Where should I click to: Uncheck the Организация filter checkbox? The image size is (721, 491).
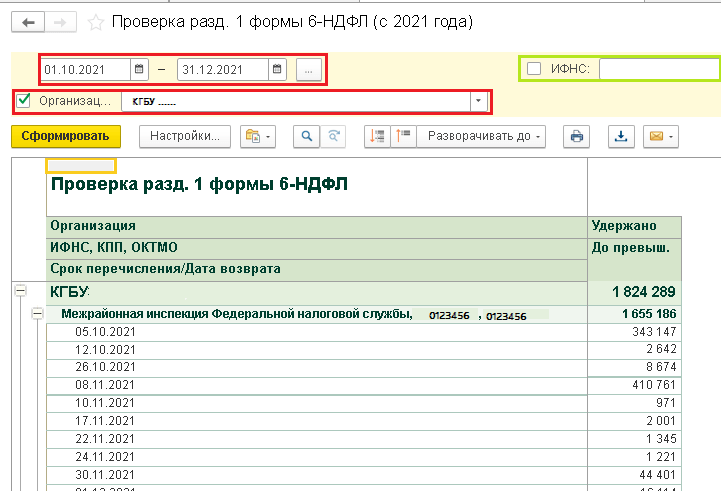point(24,101)
